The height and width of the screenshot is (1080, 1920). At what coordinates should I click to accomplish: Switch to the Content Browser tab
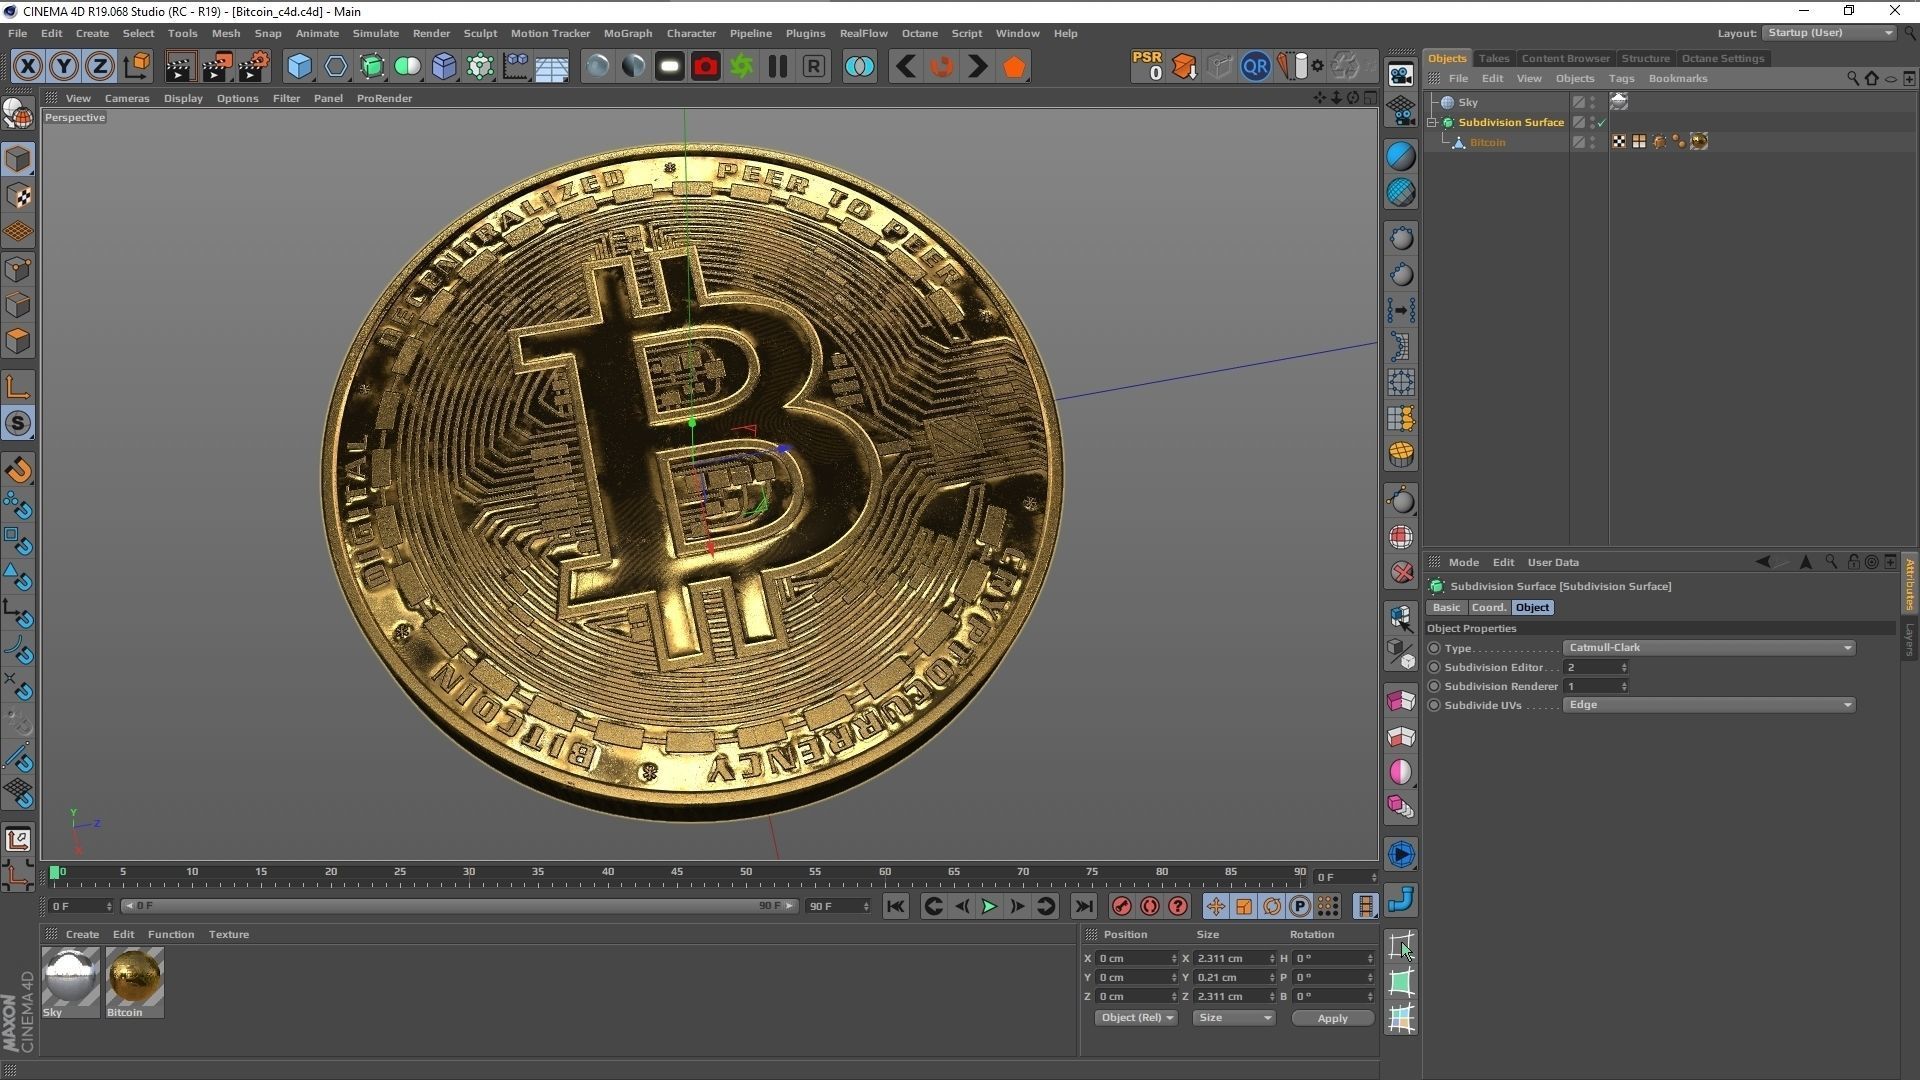1565,58
